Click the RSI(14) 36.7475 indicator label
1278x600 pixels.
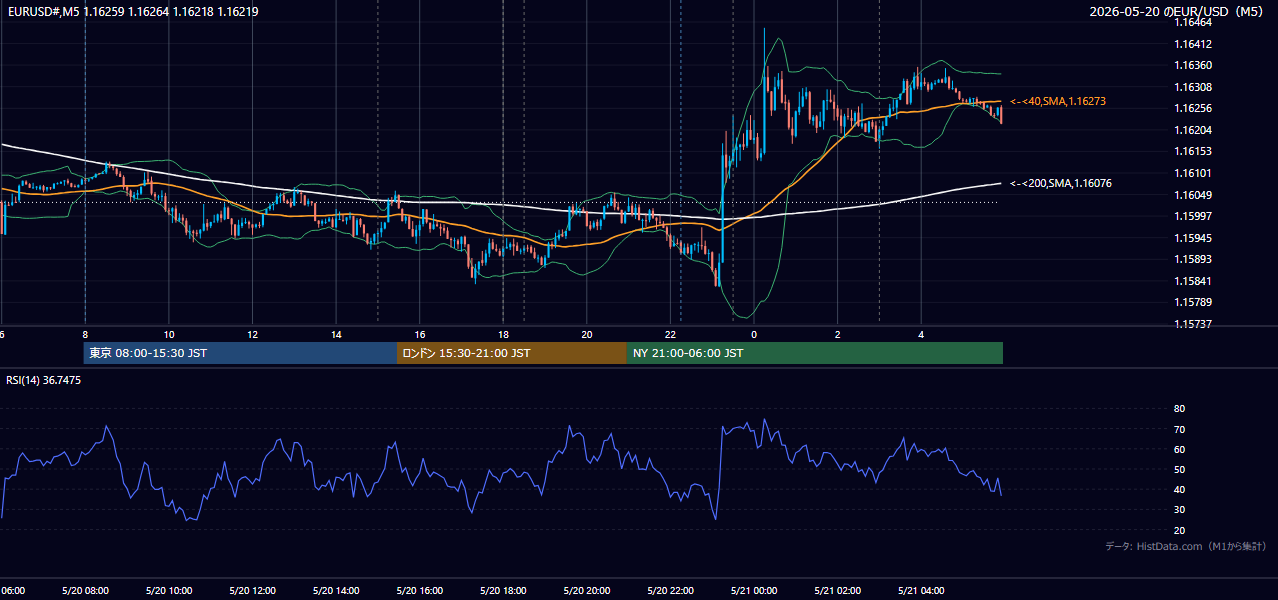point(44,380)
